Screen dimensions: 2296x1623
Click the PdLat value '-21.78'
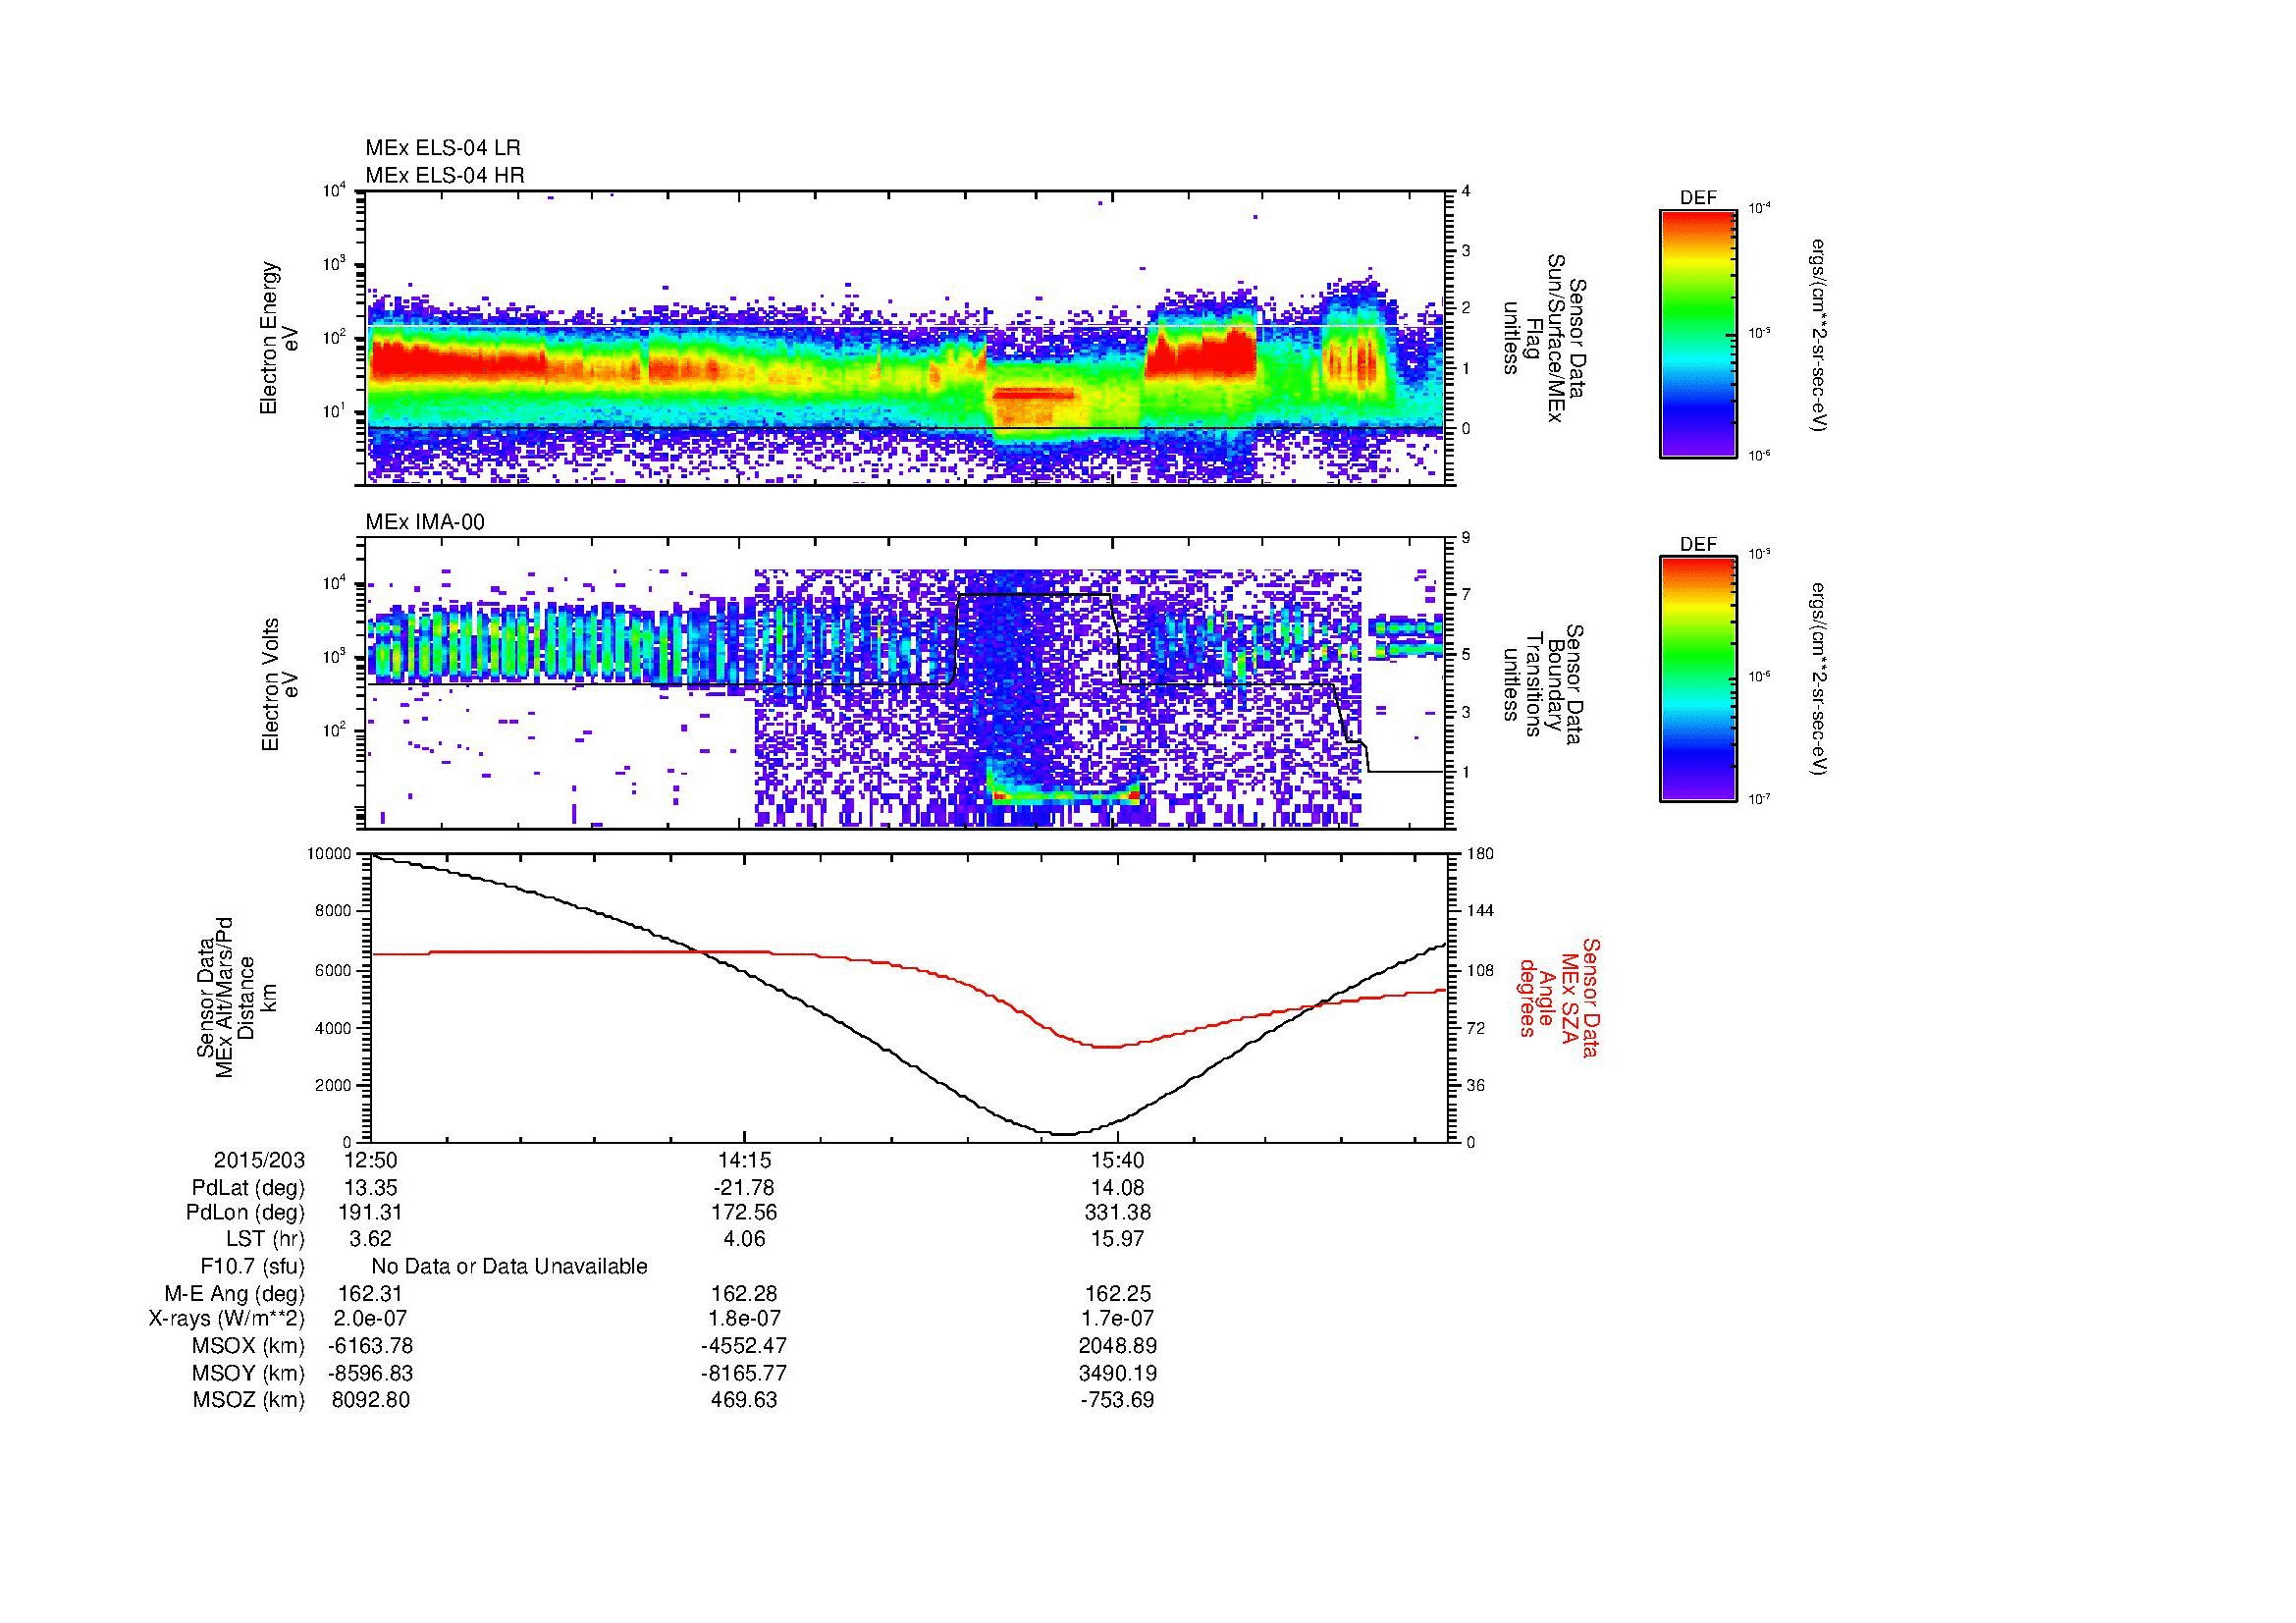[x=744, y=1188]
